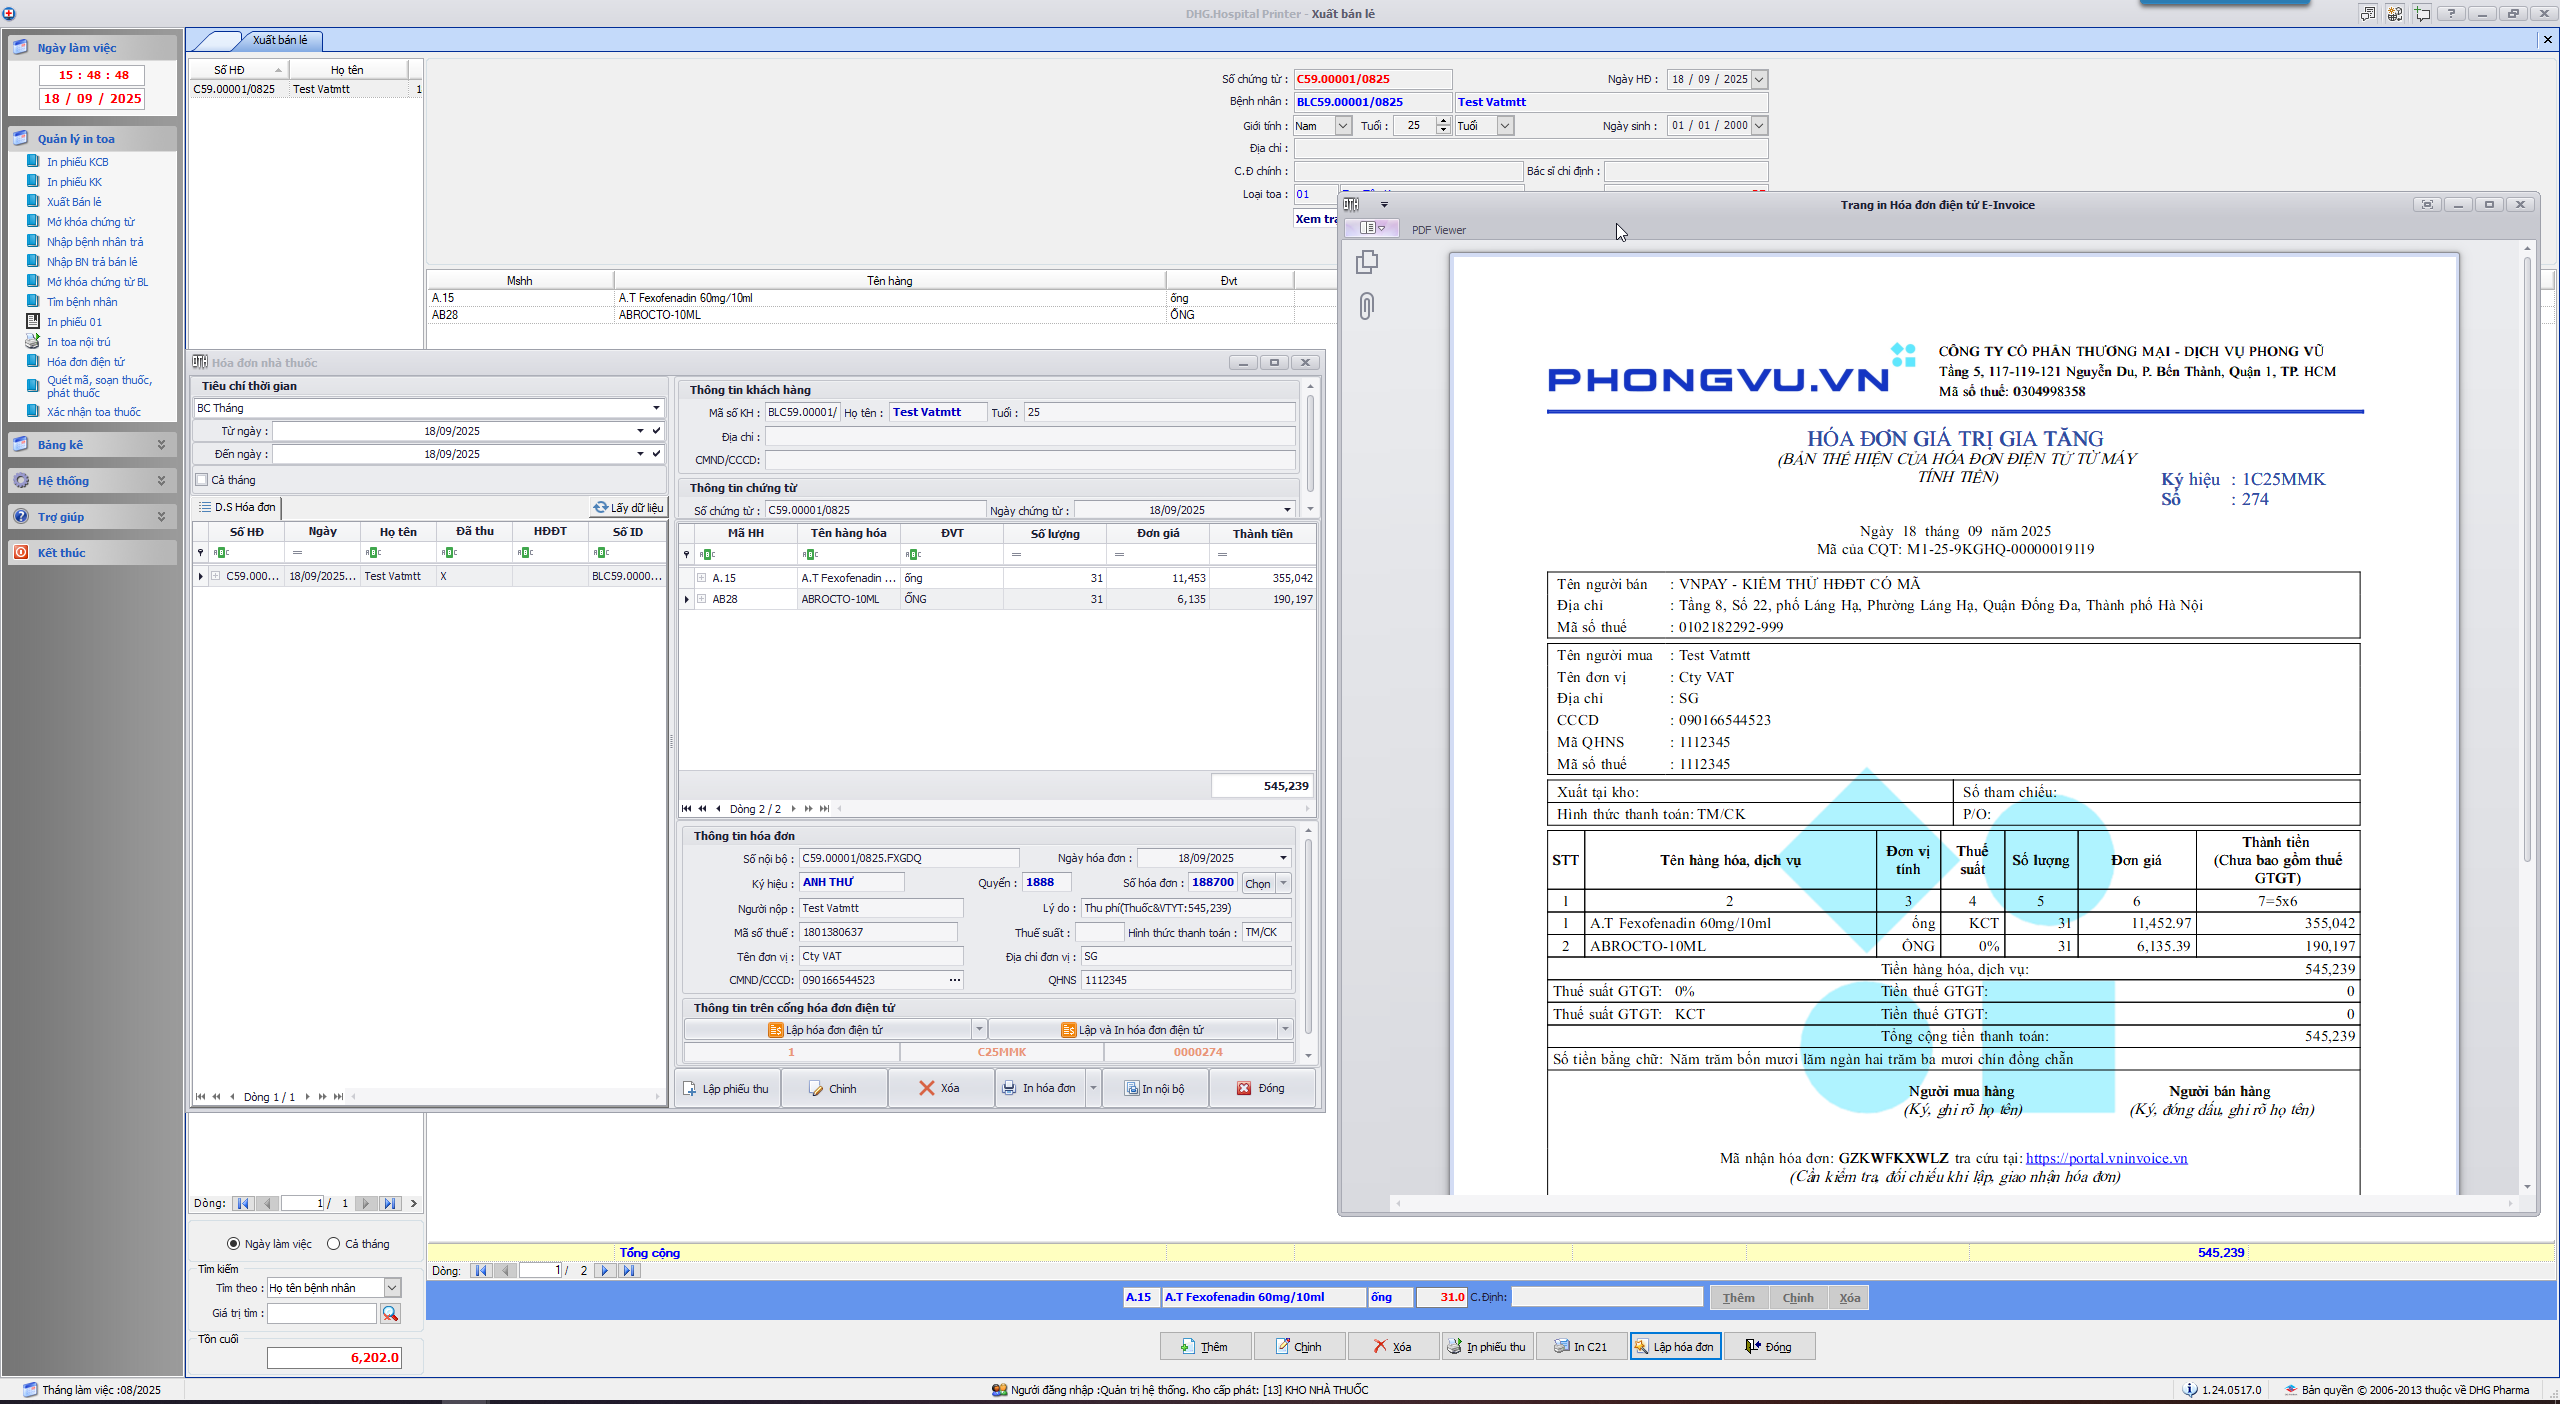Viewport: 2560px width, 1404px height.
Task: Click In hóa đơn printer button
Action: pos(1039,1088)
